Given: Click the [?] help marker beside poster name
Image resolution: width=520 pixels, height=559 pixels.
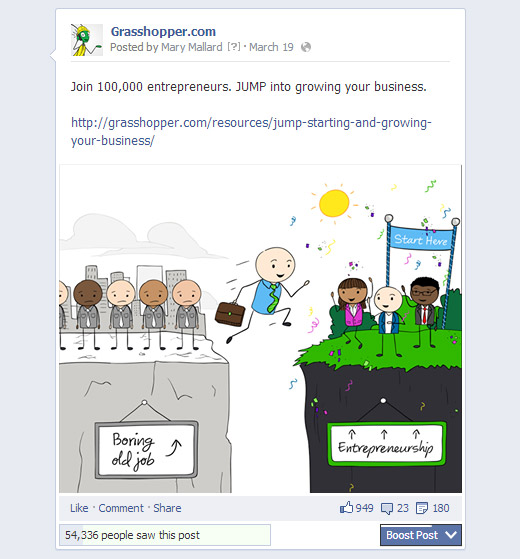Looking at the screenshot, I should coord(234,47).
